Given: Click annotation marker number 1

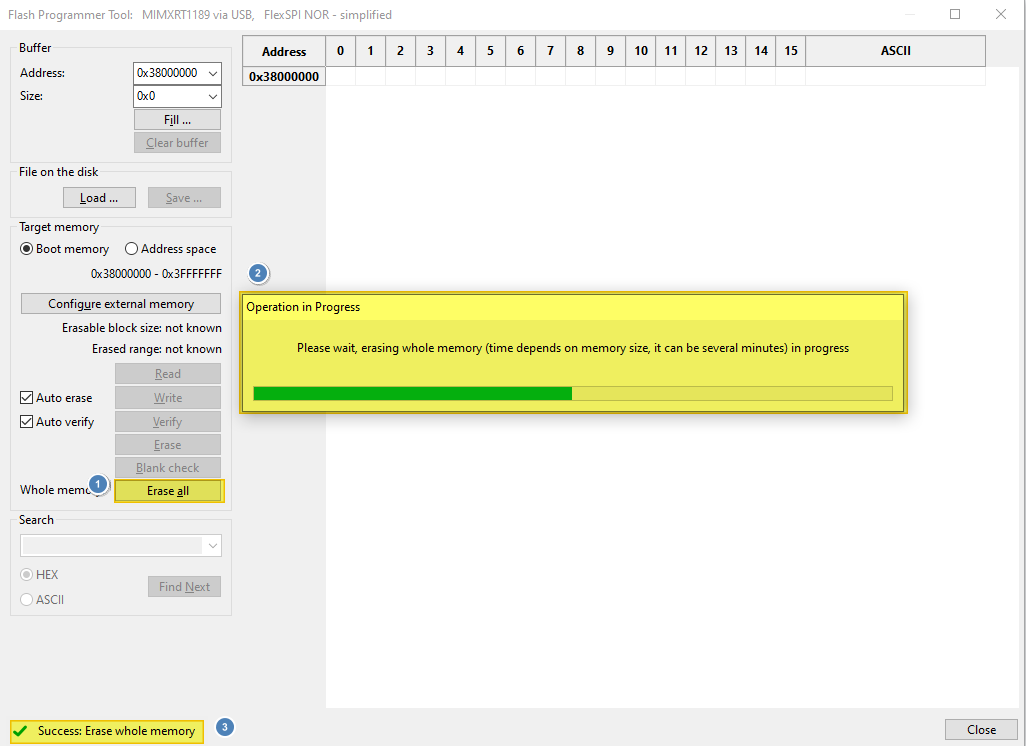Looking at the screenshot, I should (x=98, y=484).
